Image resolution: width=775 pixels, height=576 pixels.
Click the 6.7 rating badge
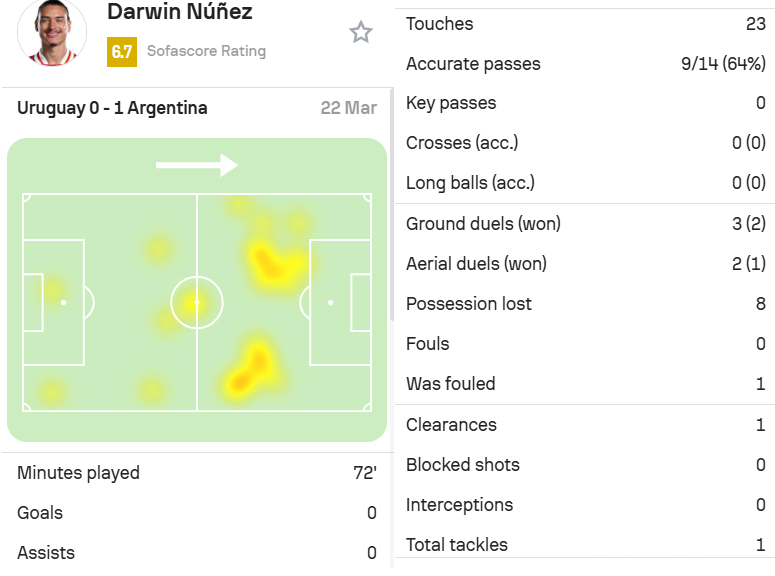point(122,51)
